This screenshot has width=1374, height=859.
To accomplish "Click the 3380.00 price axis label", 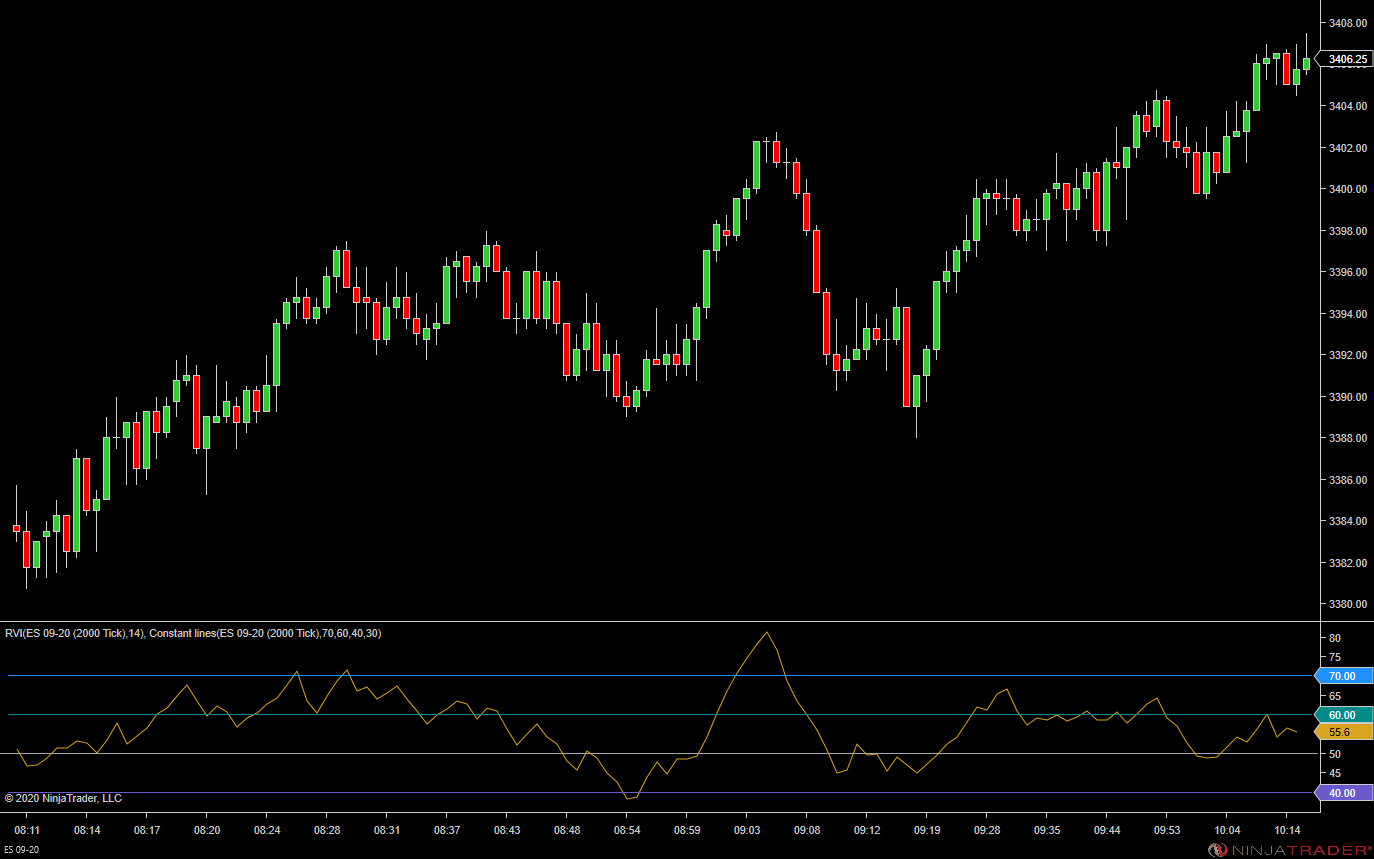I will coord(1347,604).
